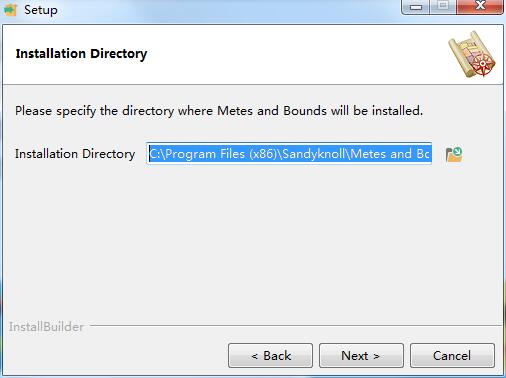Return to the previous step with < Back

(x=270, y=356)
